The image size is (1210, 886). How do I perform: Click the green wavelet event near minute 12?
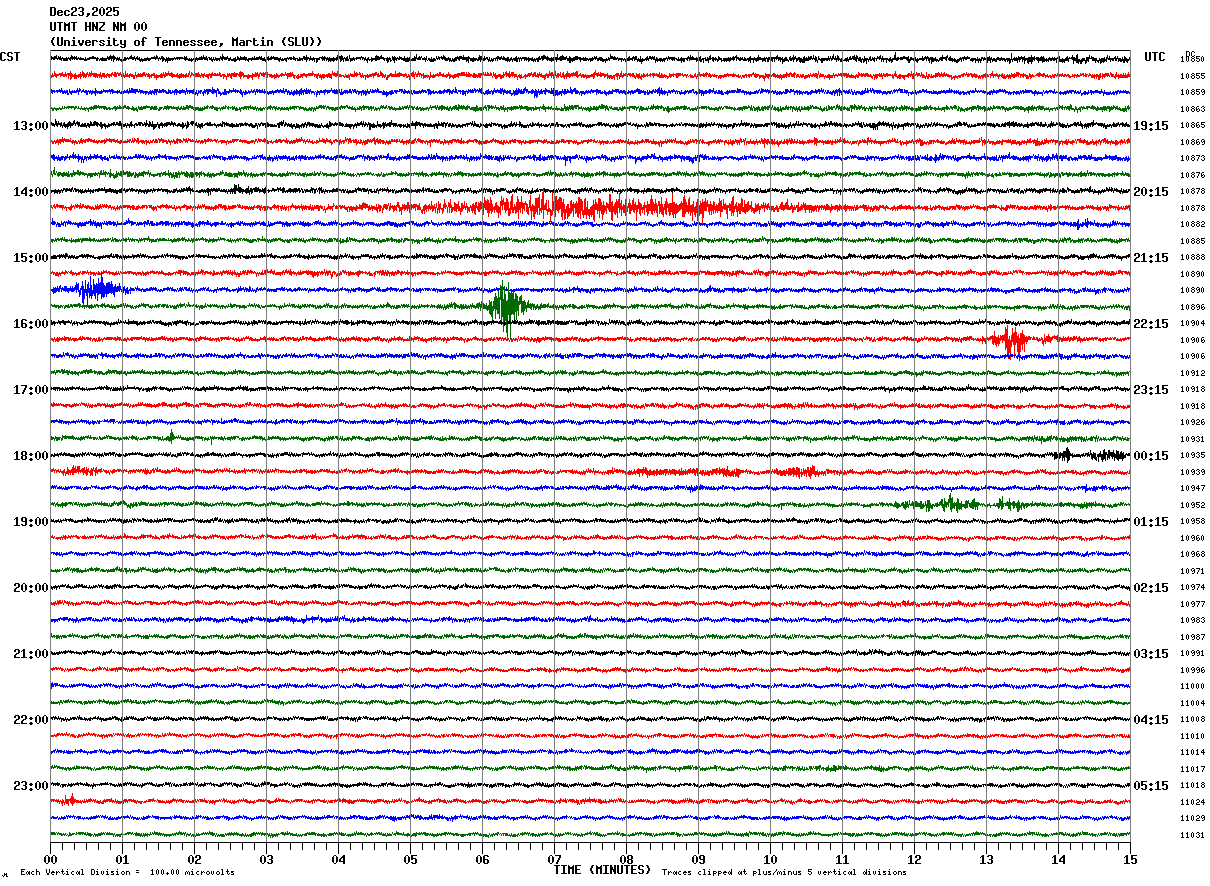[950, 504]
